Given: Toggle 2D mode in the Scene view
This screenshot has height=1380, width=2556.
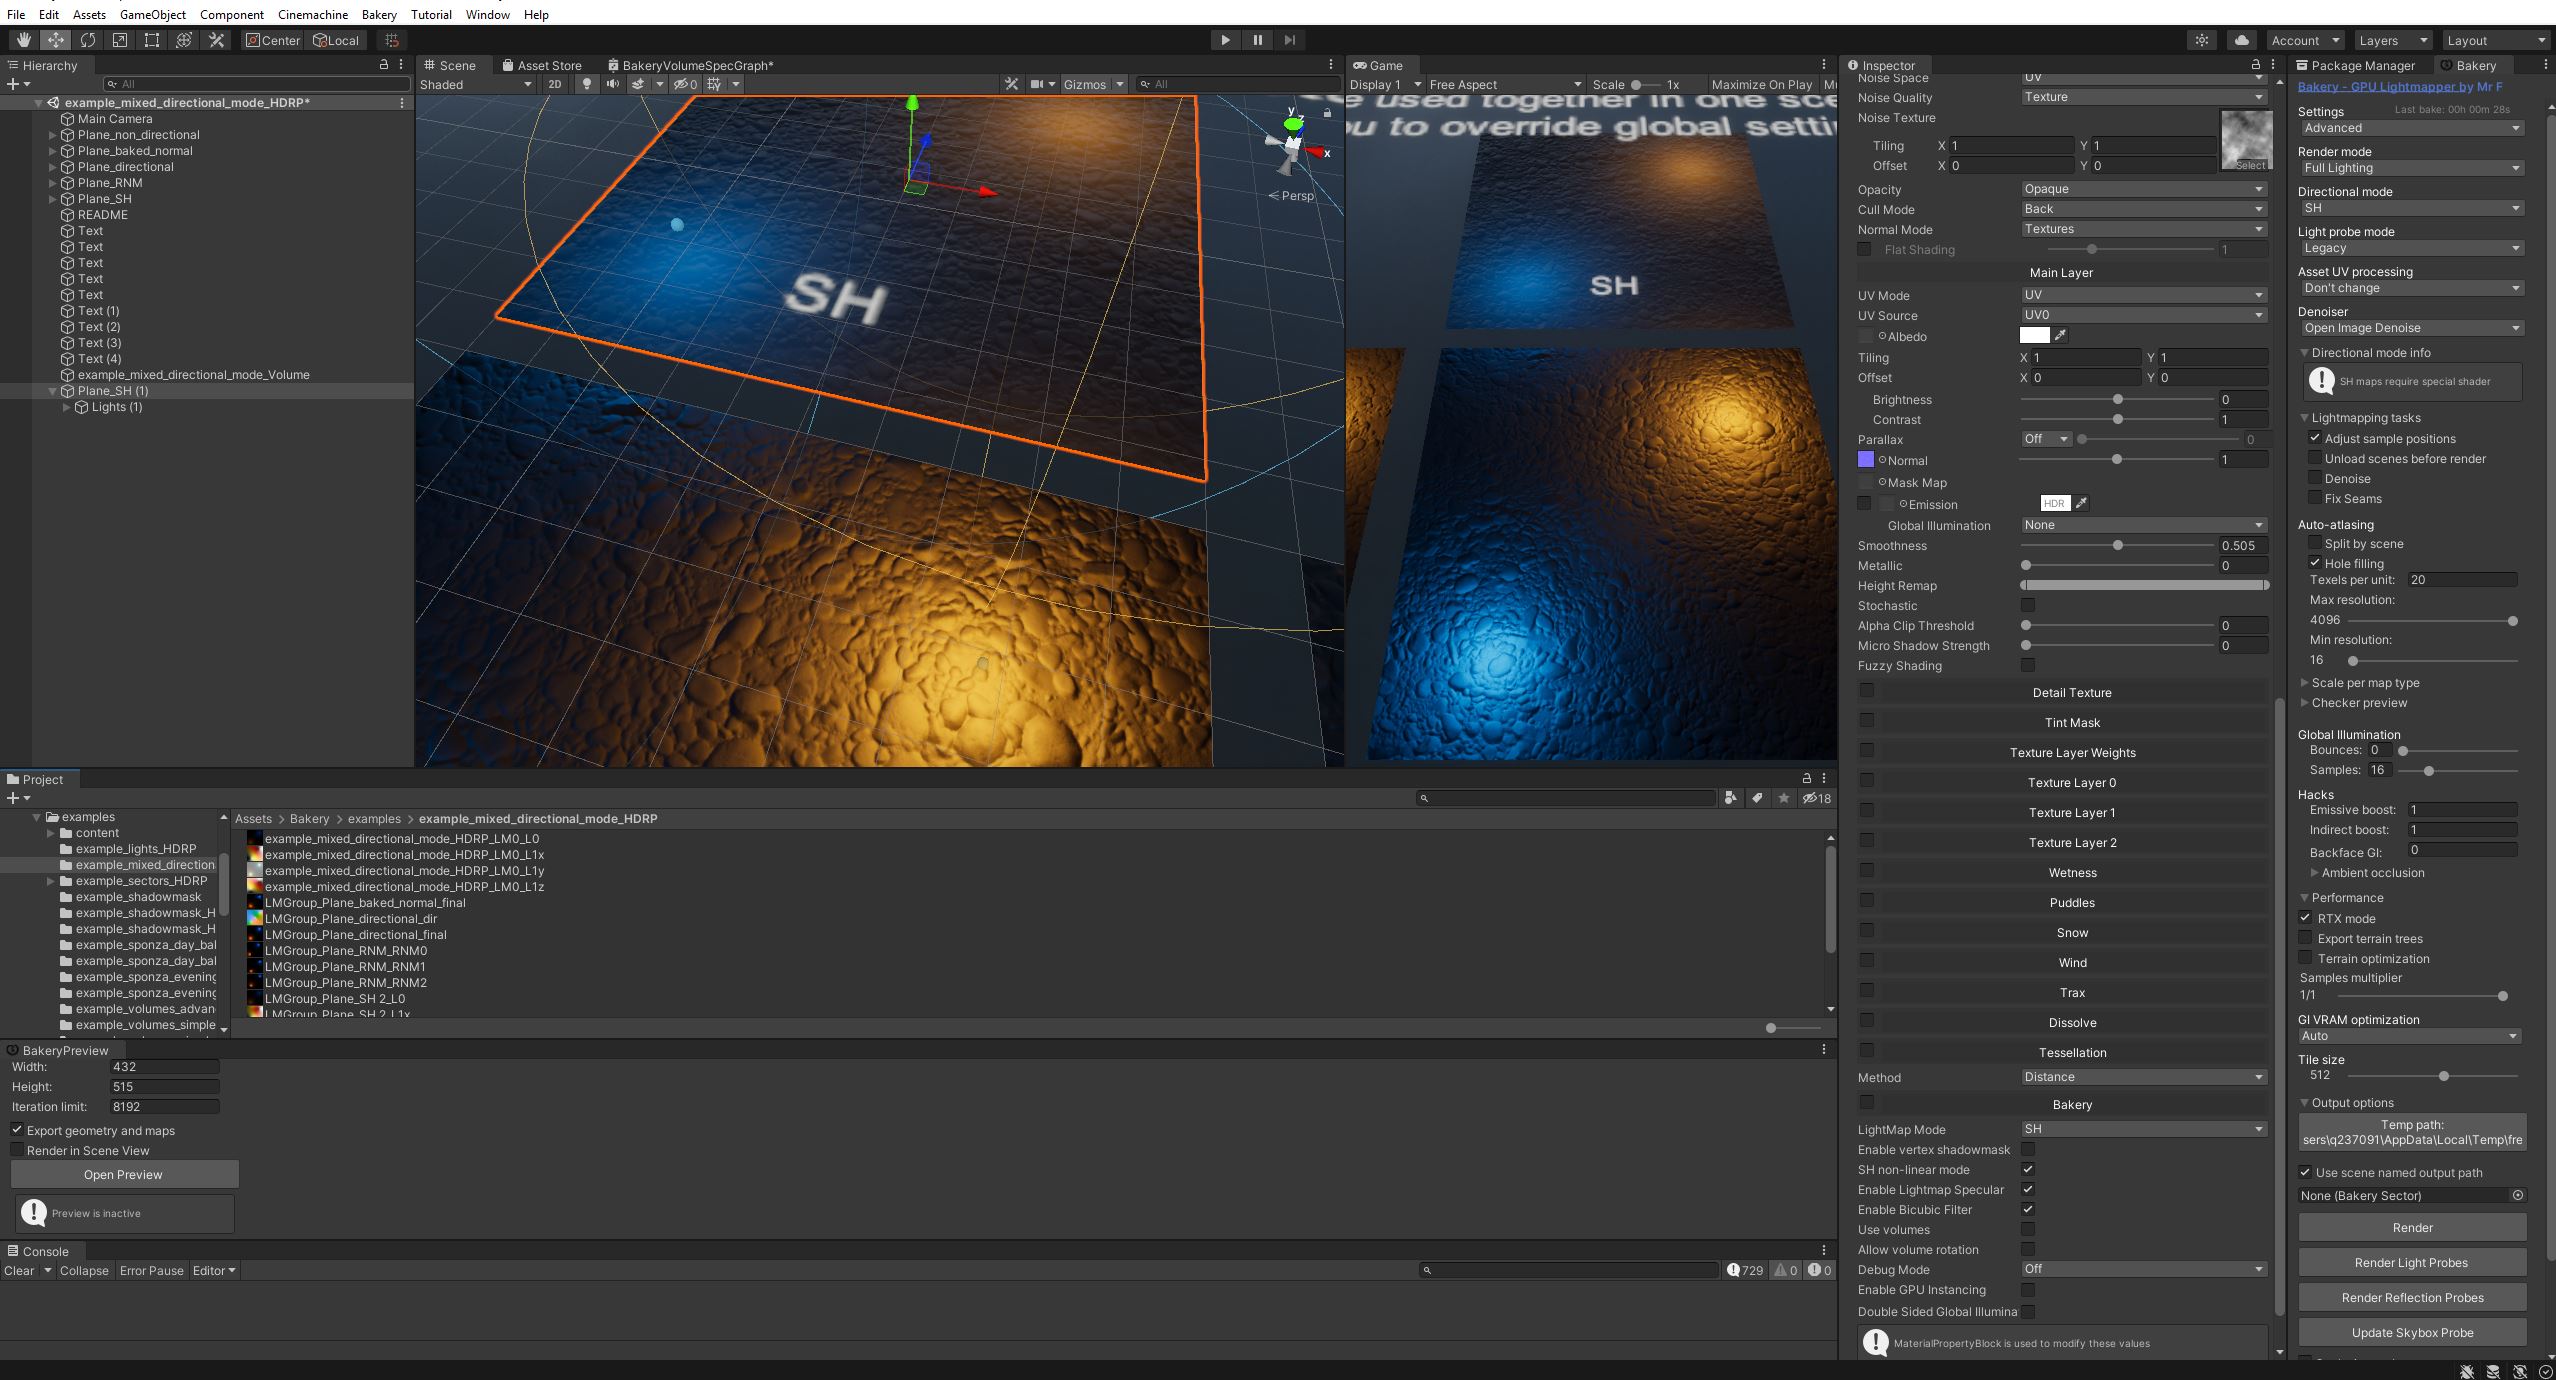Looking at the screenshot, I should (x=557, y=84).
